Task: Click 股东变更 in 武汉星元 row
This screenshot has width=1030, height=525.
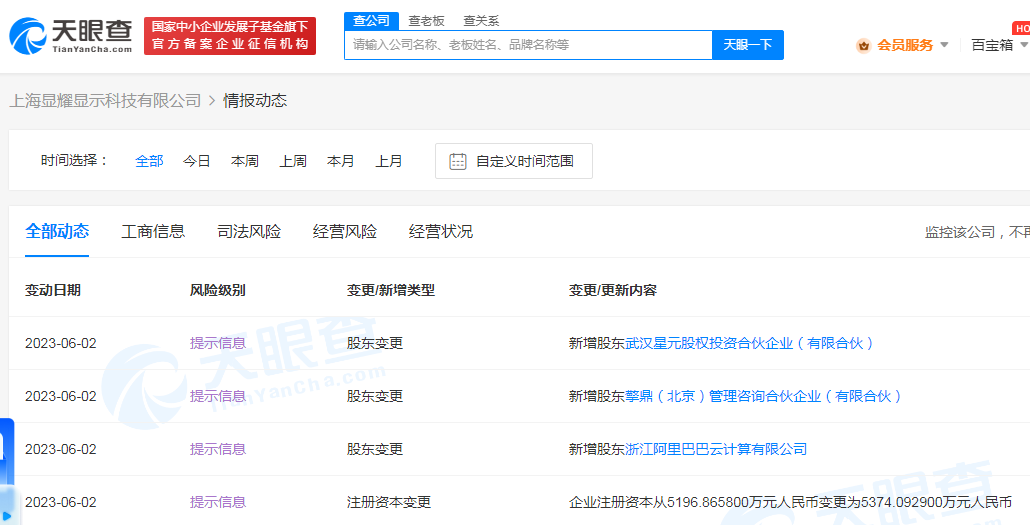Action: [x=375, y=343]
